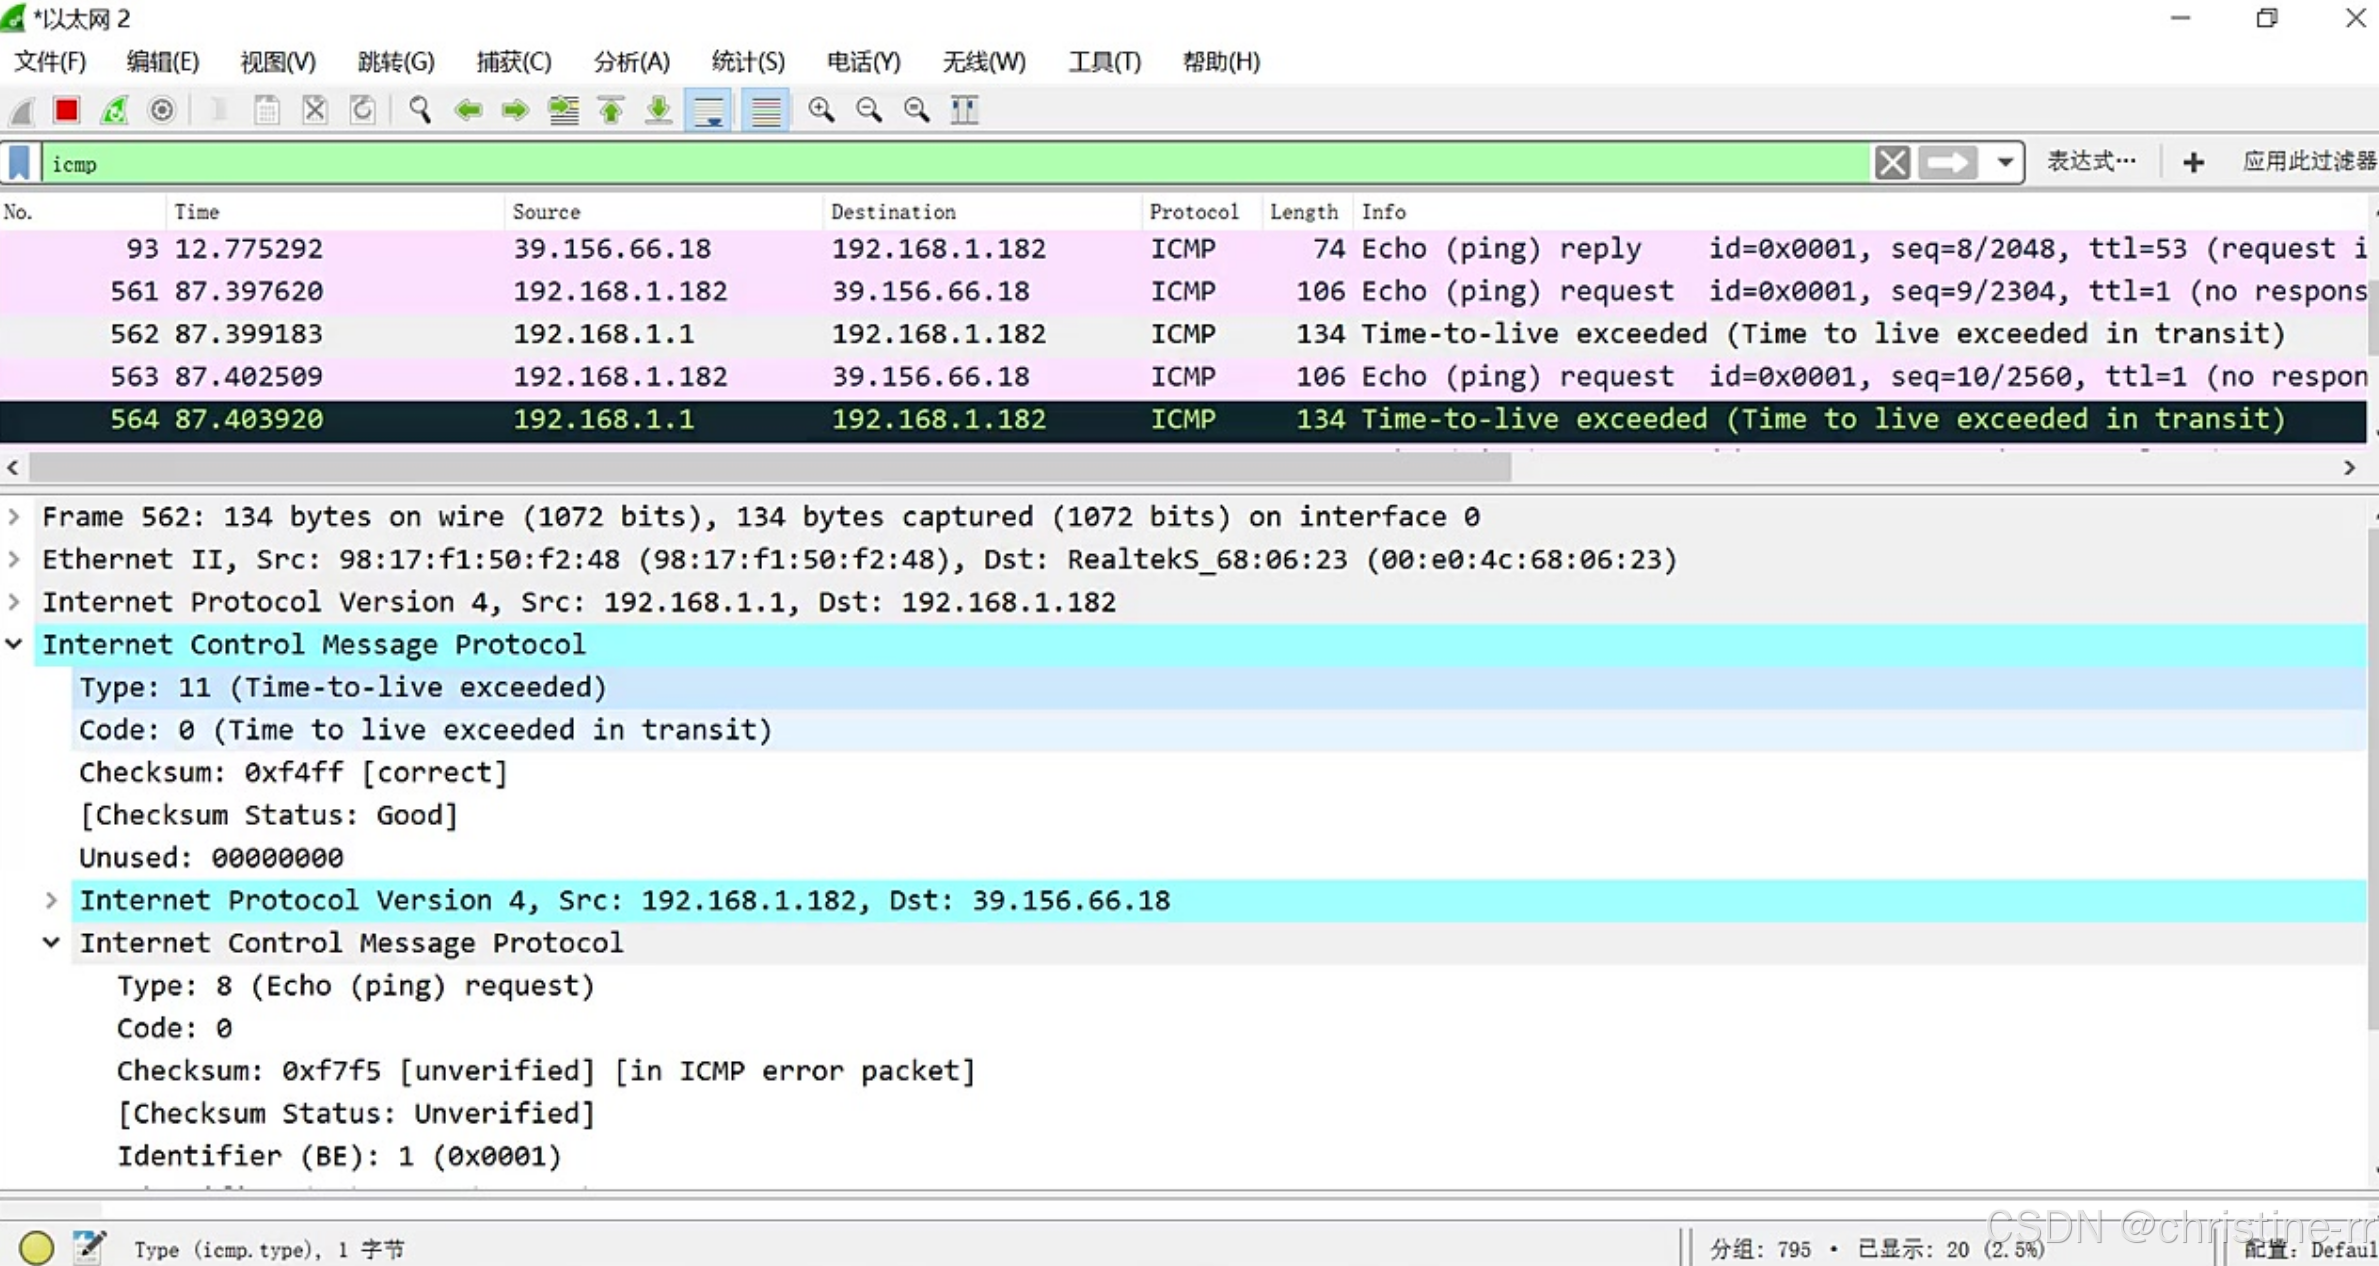Screen dimensions: 2379x1266
Task: Restart the current capture
Action: point(114,110)
